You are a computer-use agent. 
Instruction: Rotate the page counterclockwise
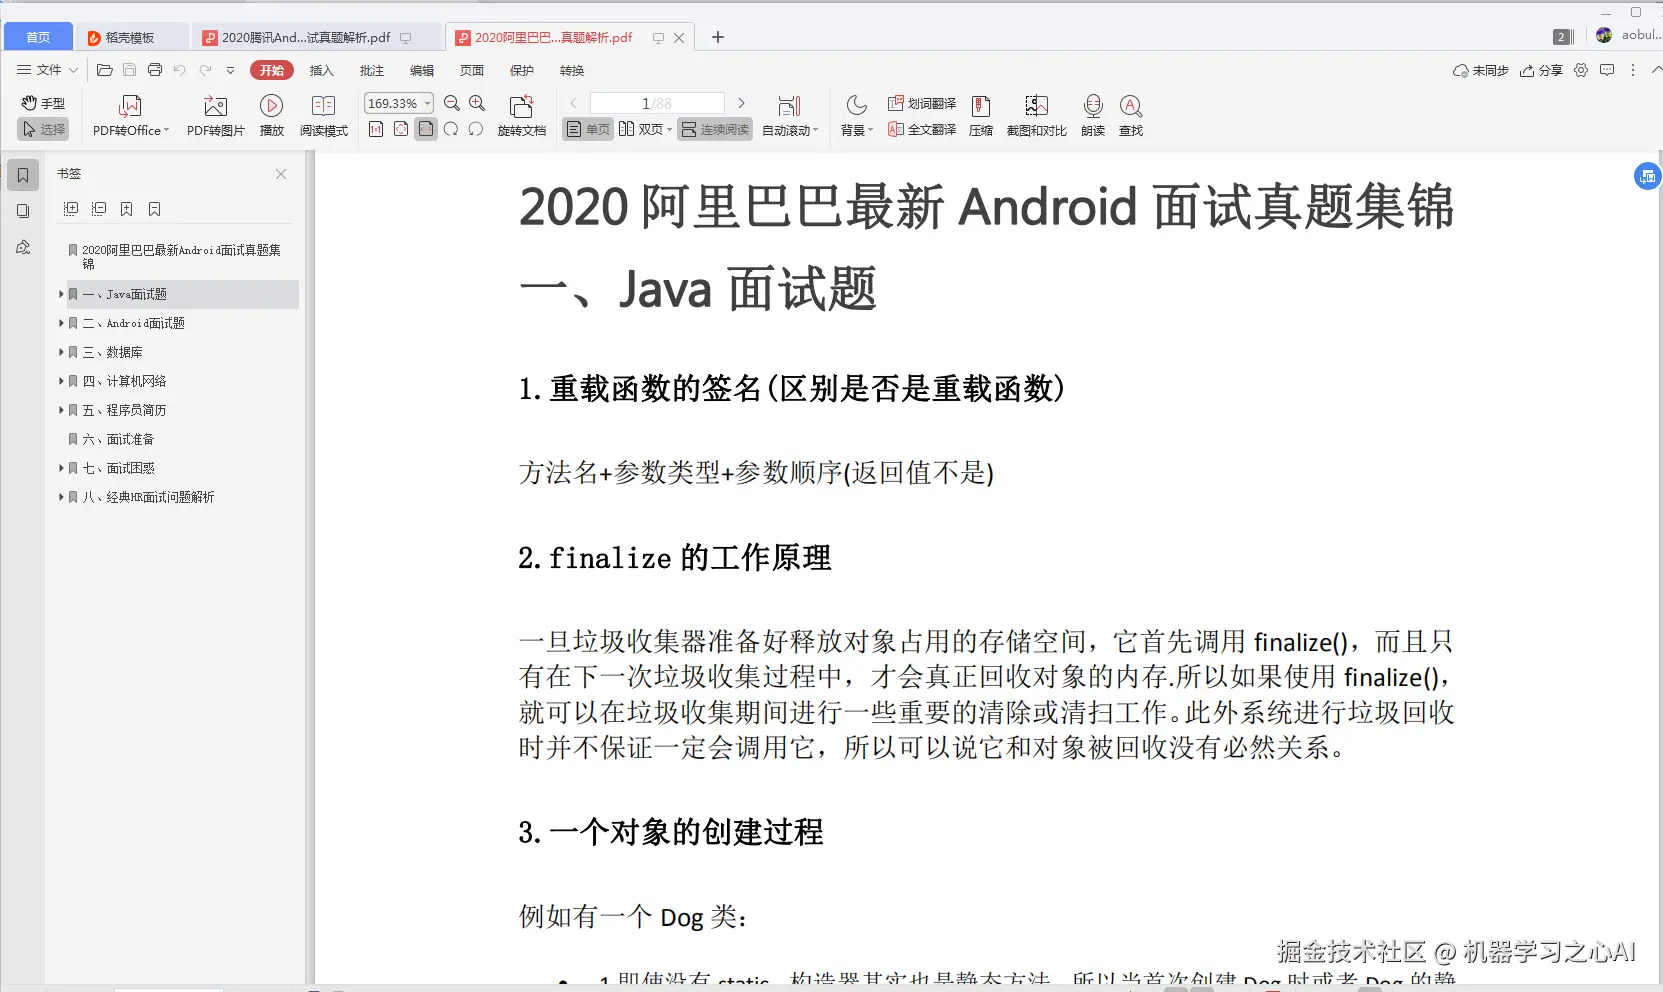pyautogui.click(x=476, y=129)
